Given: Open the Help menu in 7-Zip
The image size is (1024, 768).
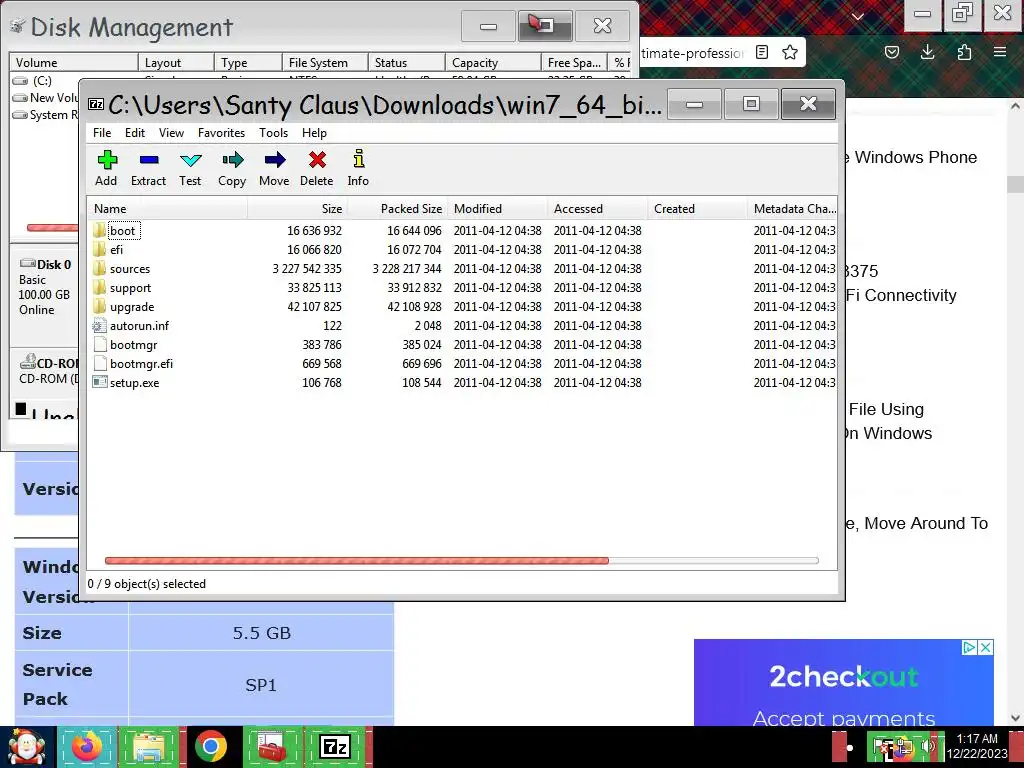Looking at the screenshot, I should (x=314, y=133).
